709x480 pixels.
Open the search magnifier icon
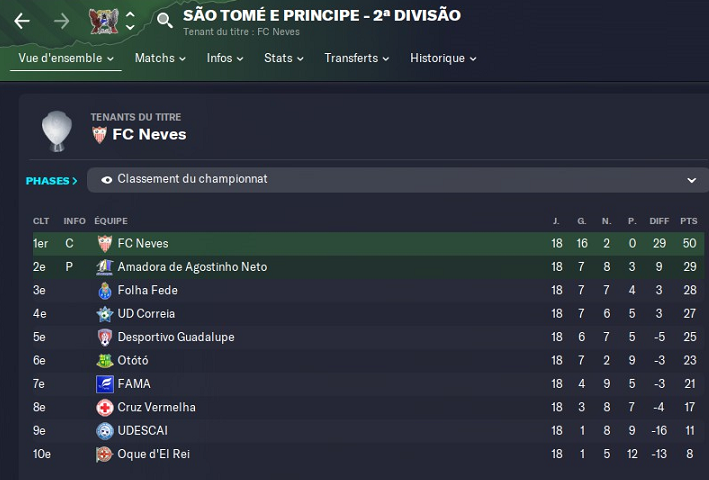[165, 20]
